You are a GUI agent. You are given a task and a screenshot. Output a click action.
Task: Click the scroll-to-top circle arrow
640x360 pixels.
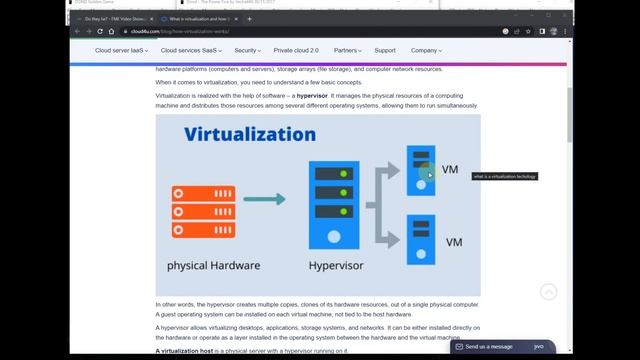tap(549, 292)
